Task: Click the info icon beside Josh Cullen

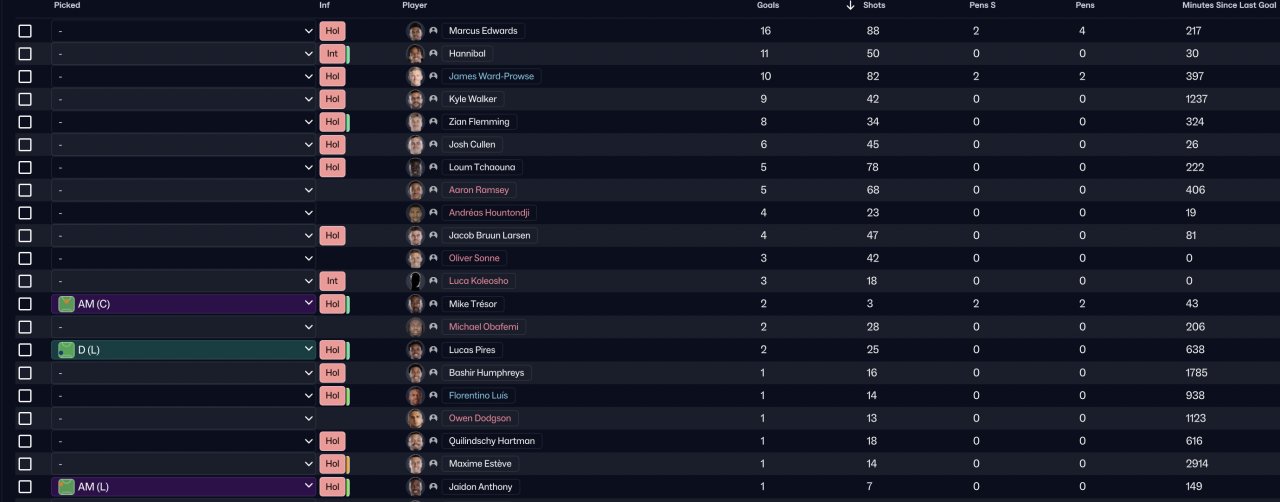Action: tap(433, 145)
